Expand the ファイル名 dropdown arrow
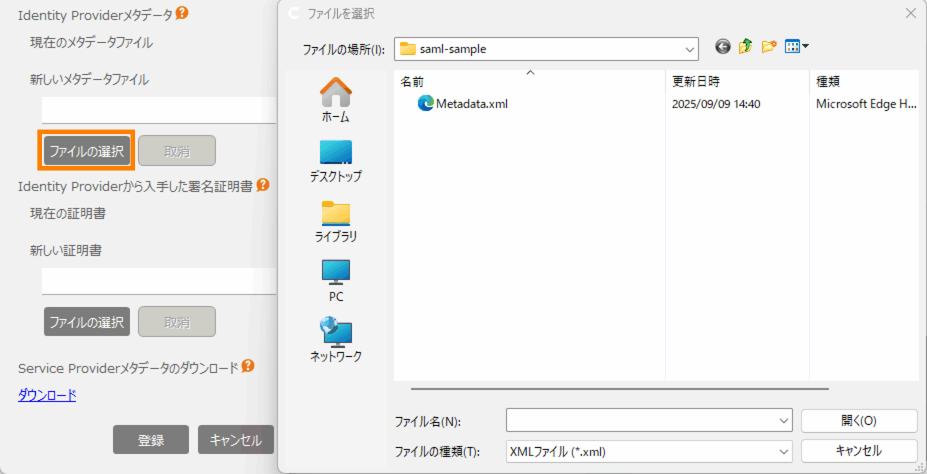 click(783, 421)
